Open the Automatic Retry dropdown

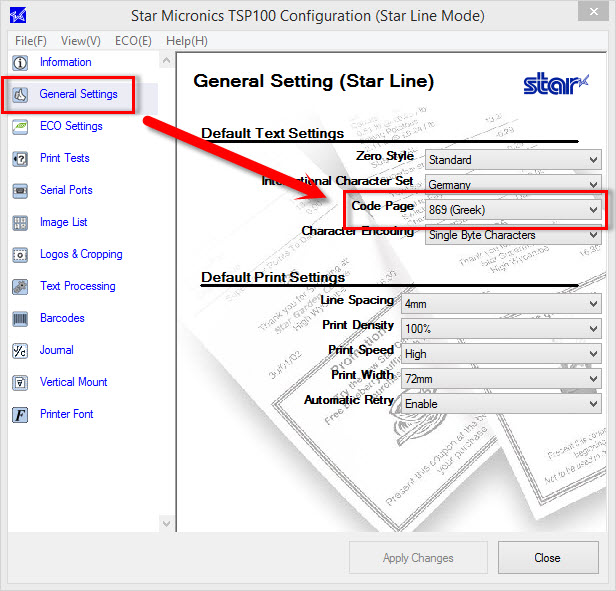pos(501,404)
